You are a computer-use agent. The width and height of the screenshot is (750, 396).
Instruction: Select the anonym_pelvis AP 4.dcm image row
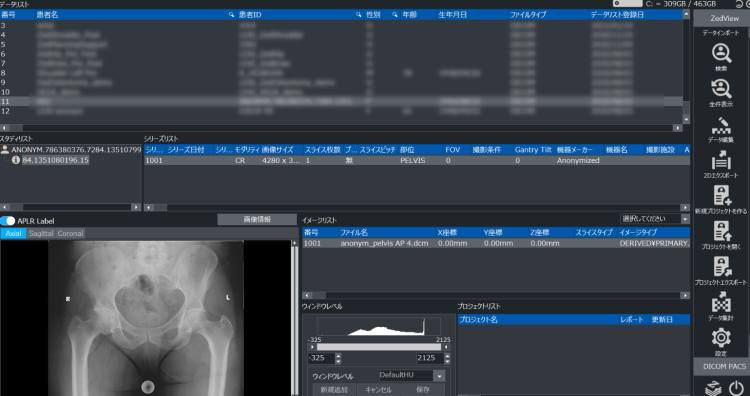[496, 243]
